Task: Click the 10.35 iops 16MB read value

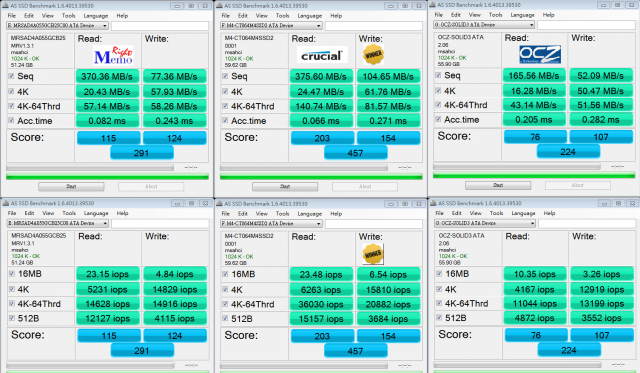Action: tap(535, 274)
